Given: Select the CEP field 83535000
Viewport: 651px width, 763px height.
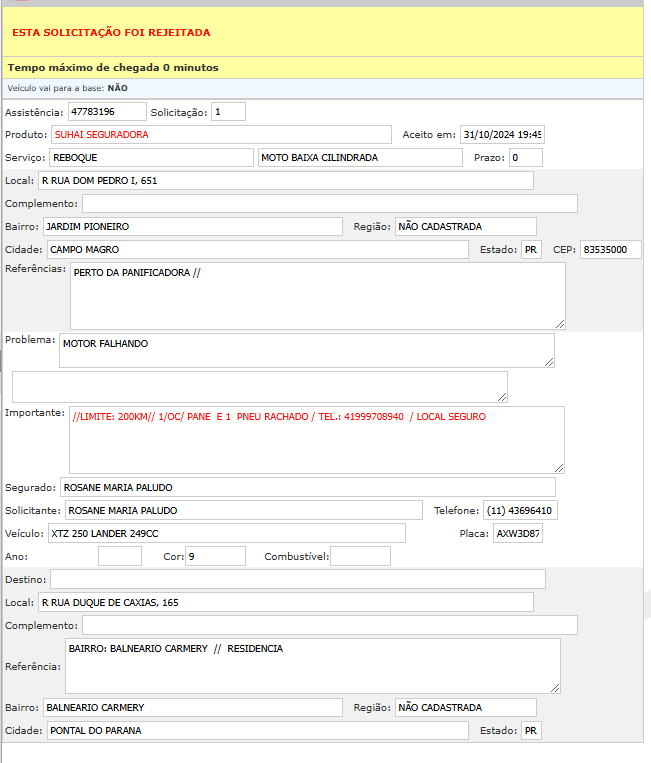Looking at the screenshot, I should (x=610, y=250).
